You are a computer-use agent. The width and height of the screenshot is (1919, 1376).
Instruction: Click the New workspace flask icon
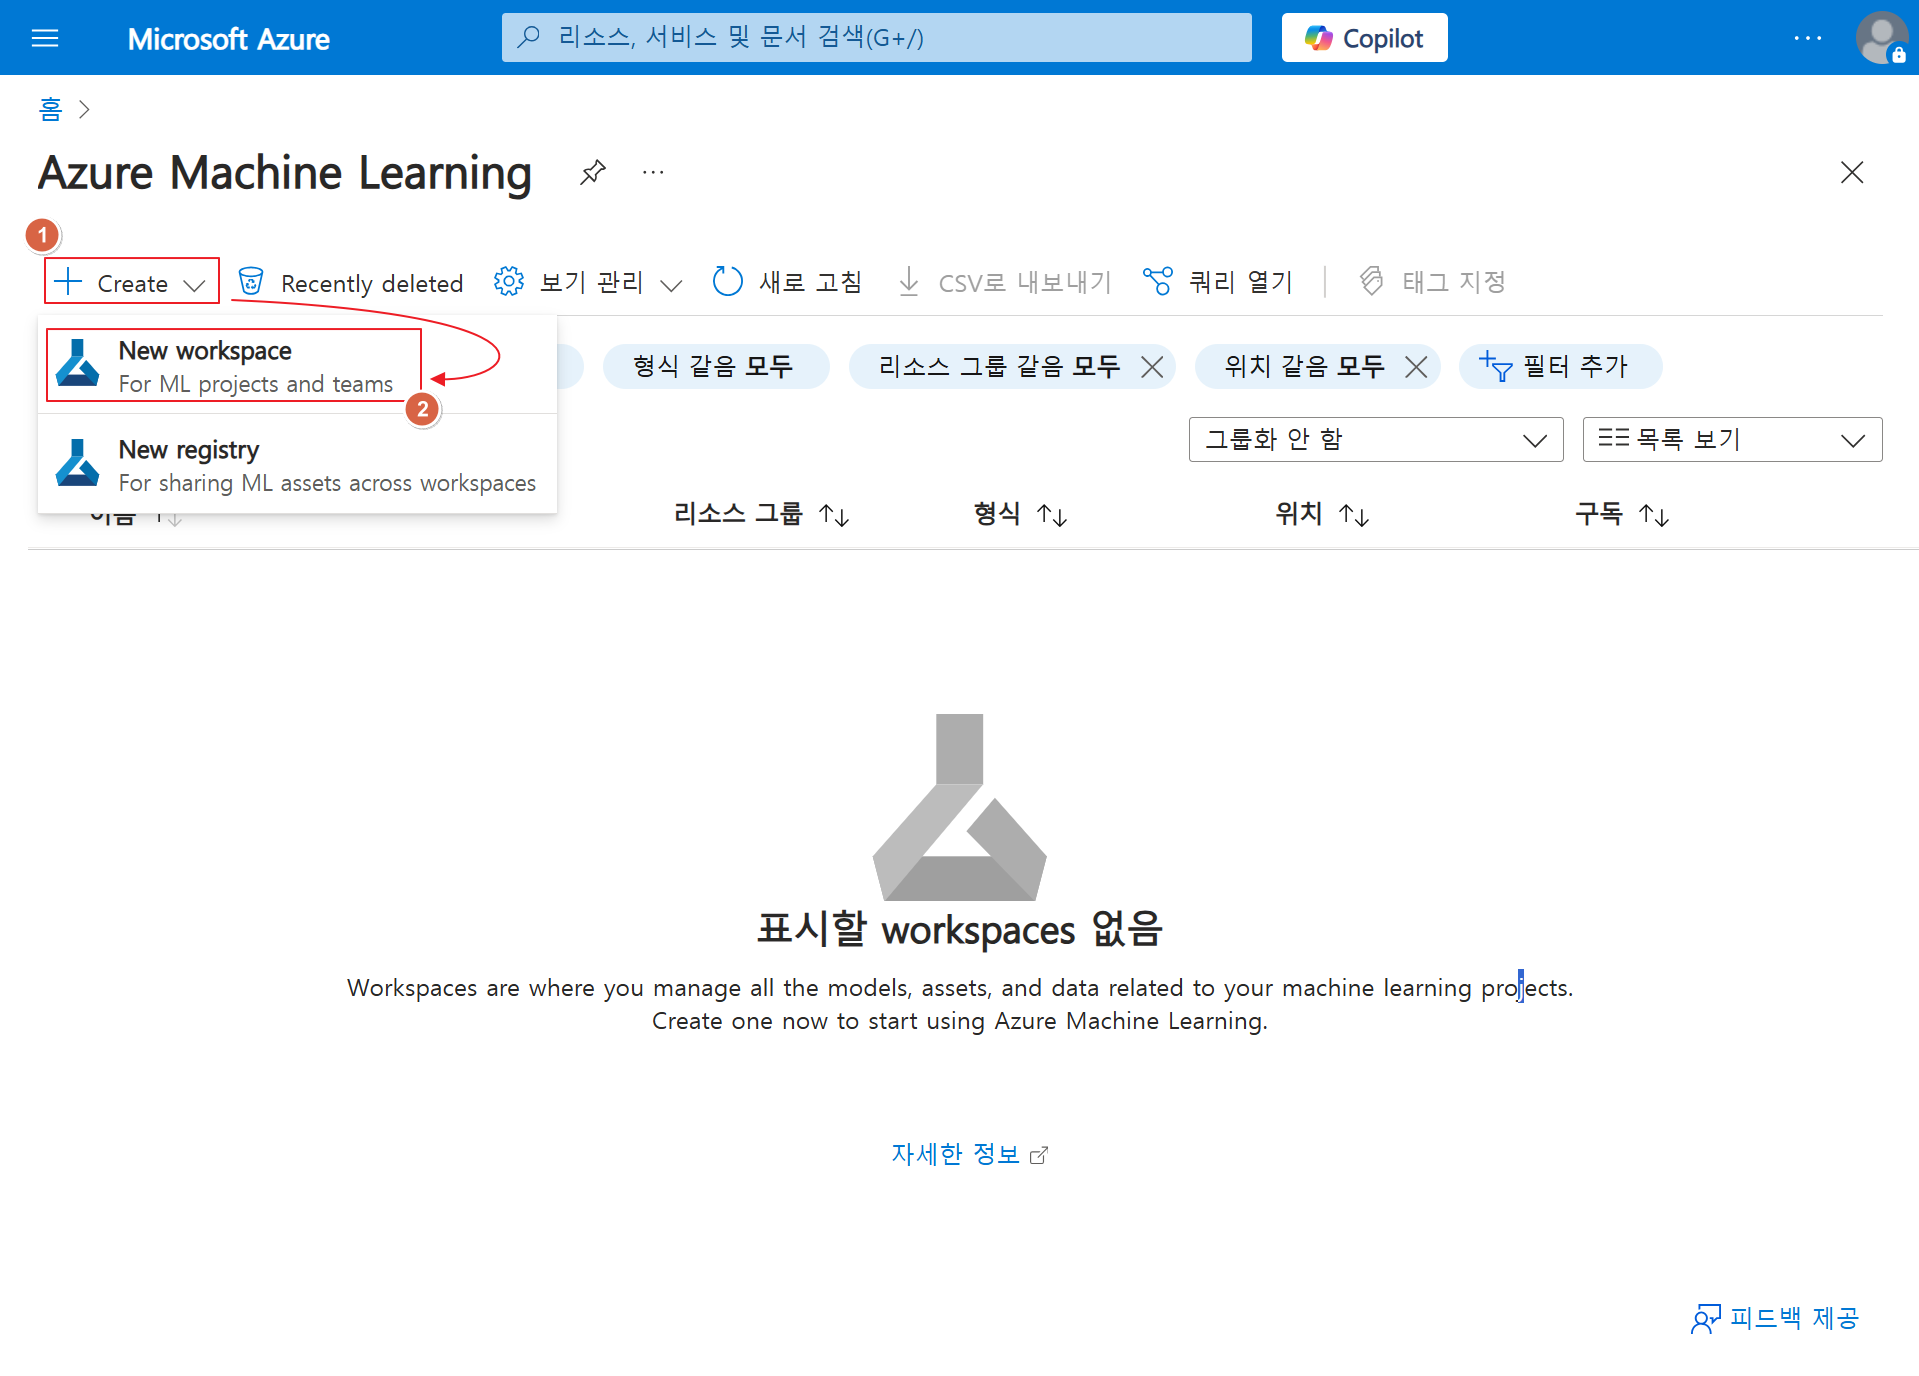click(x=78, y=363)
